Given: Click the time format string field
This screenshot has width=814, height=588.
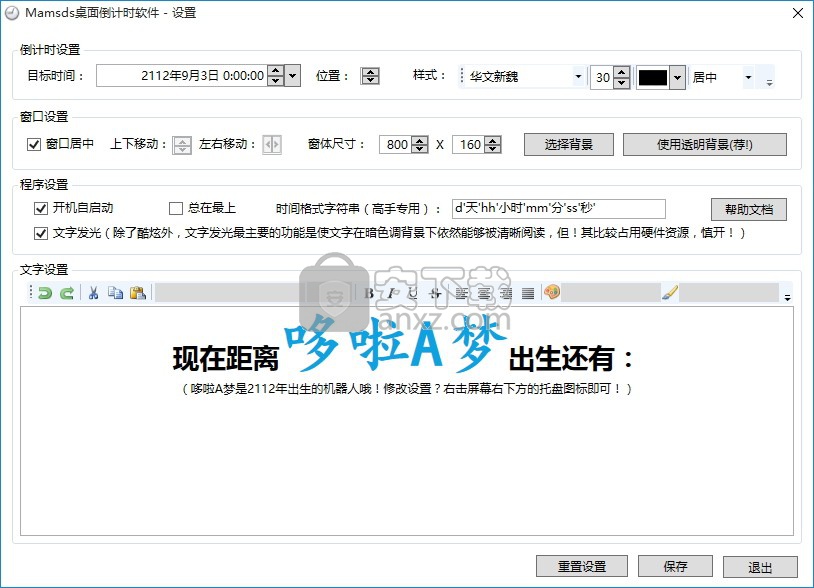Looking at the screenshot, I should (559, 209).
